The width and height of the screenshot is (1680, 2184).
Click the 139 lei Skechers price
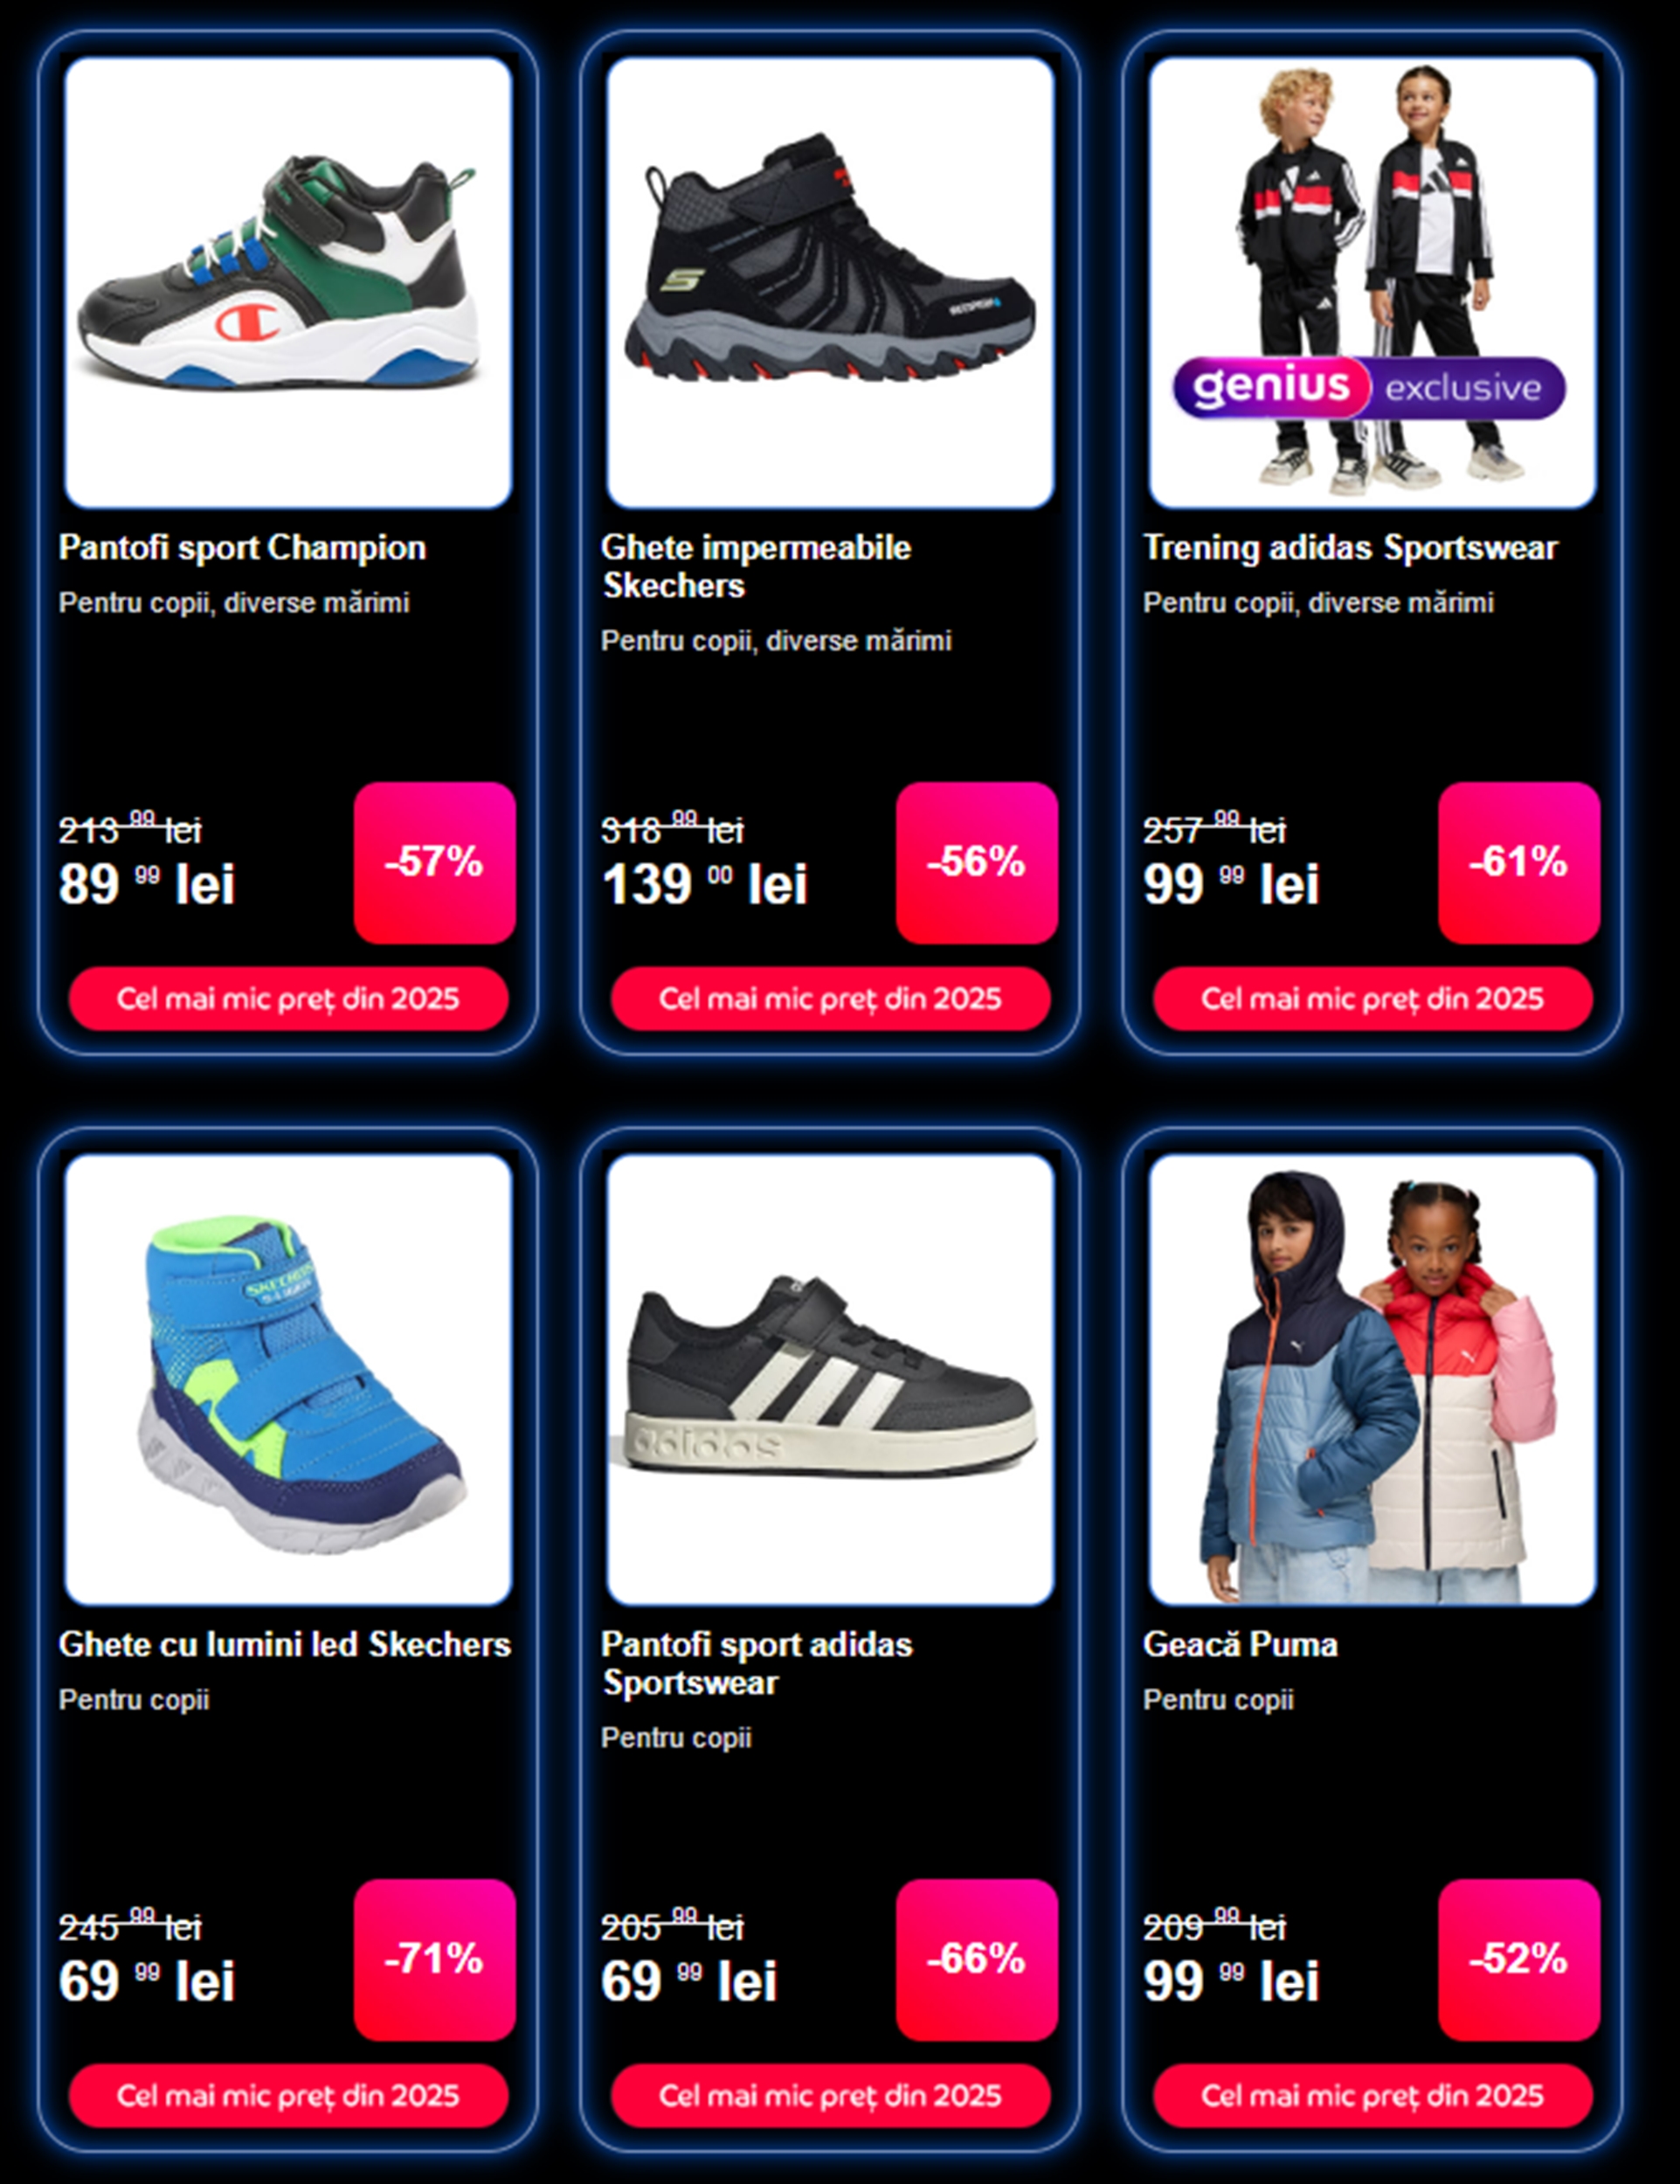tap(704, 884)
